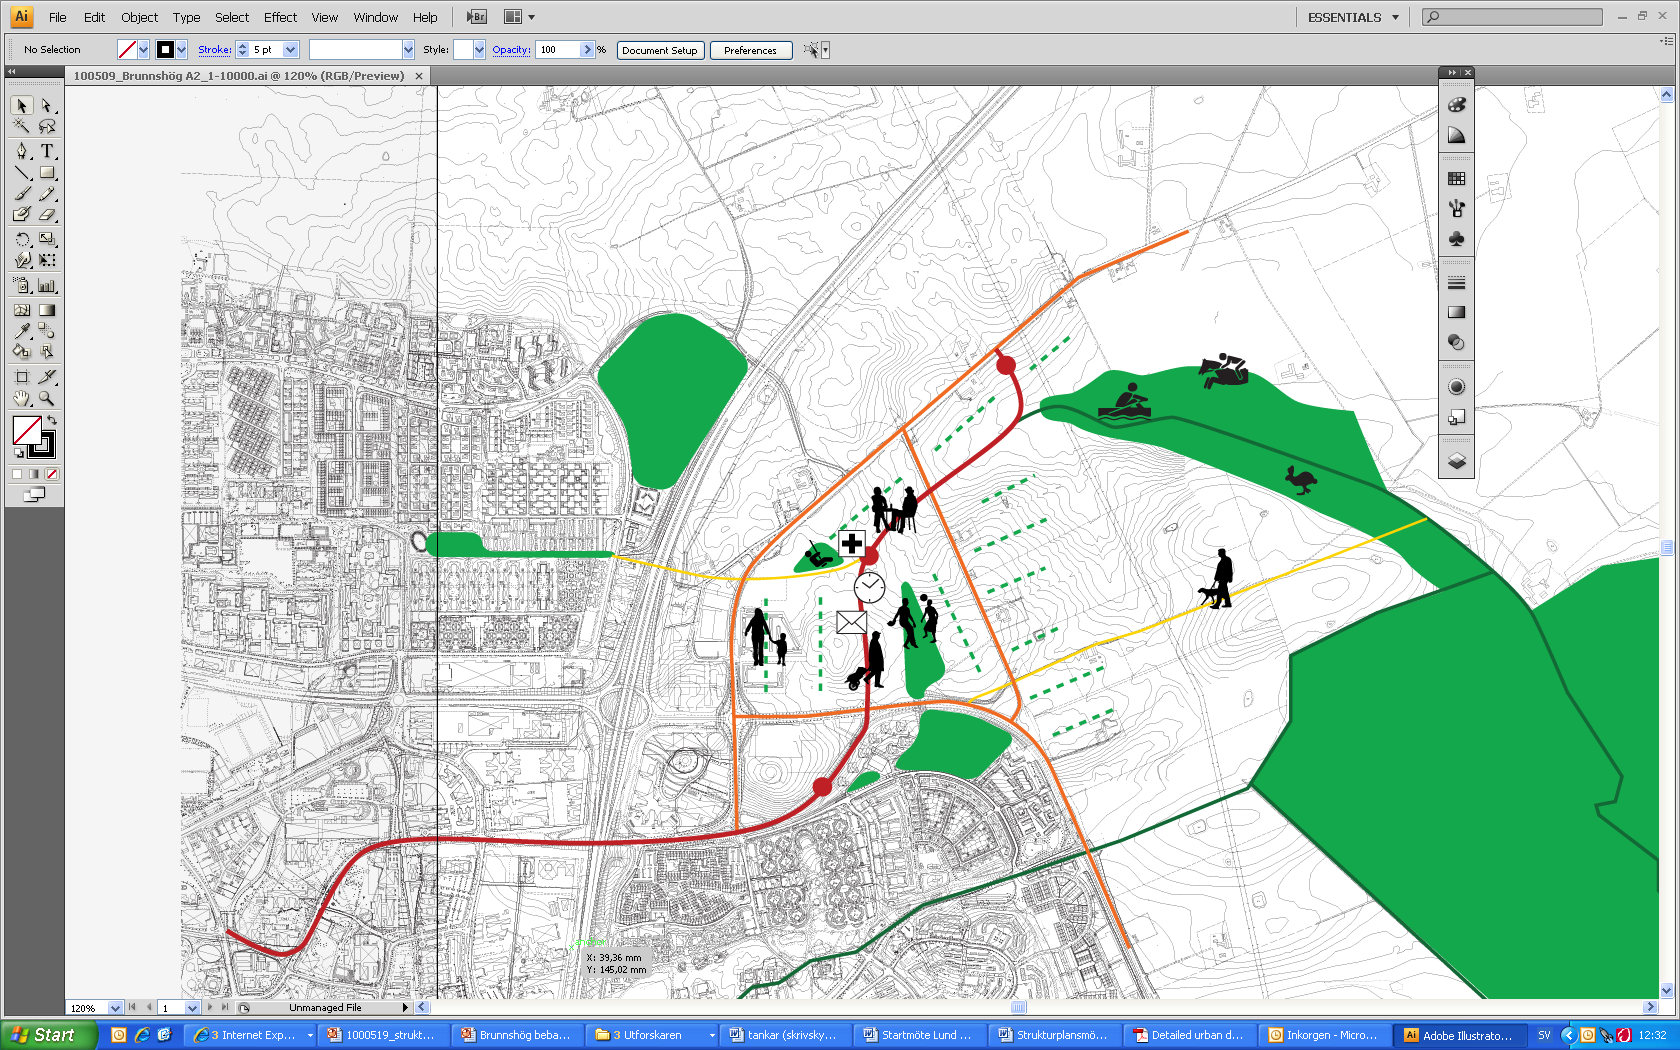Select the Free Transform tool

(x=46, y=260)
